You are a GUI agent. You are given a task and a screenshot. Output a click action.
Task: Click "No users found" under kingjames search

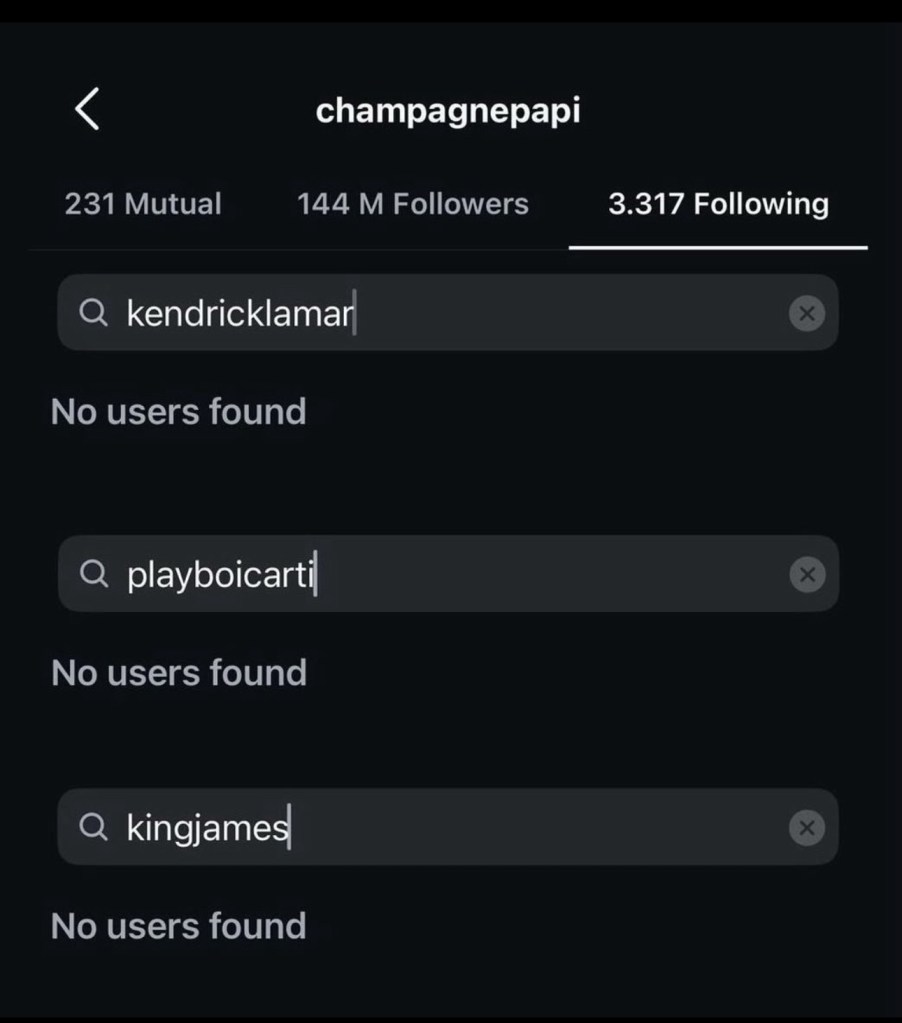178,926
